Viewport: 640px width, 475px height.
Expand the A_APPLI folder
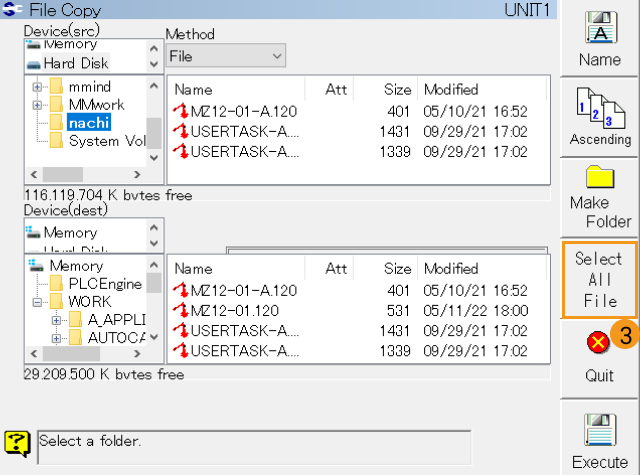[x=56, y=320]
